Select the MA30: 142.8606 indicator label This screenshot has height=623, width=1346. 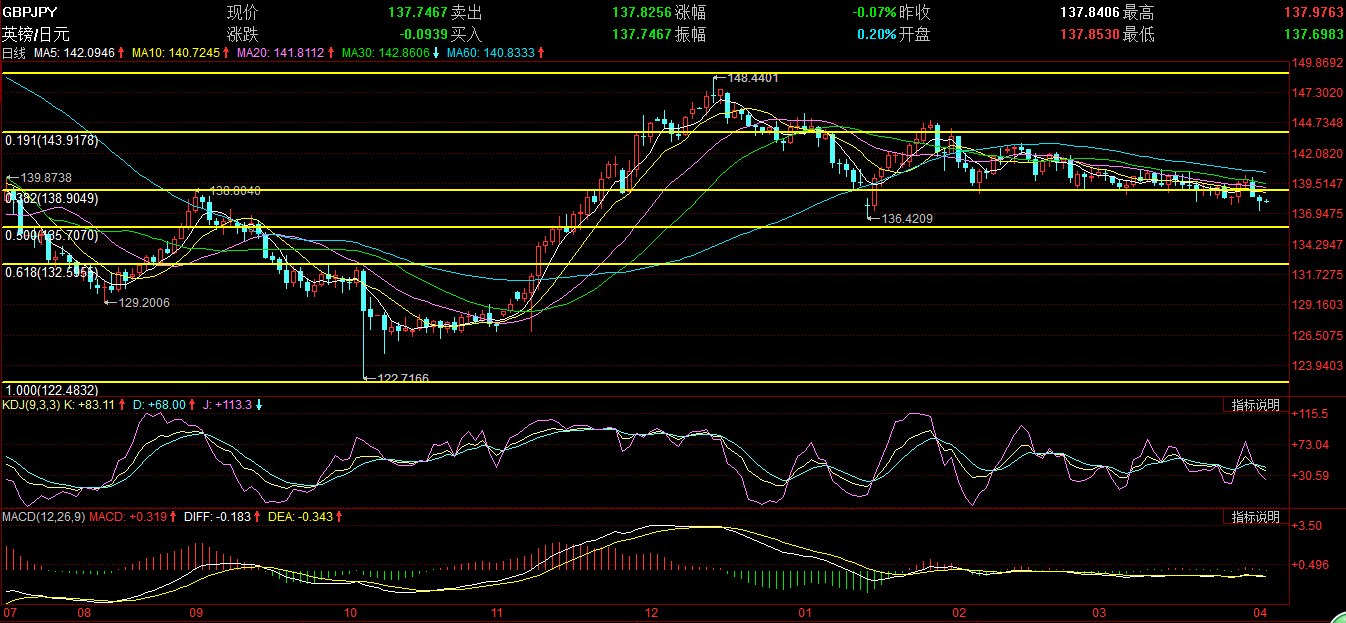[x=386, y=52]
